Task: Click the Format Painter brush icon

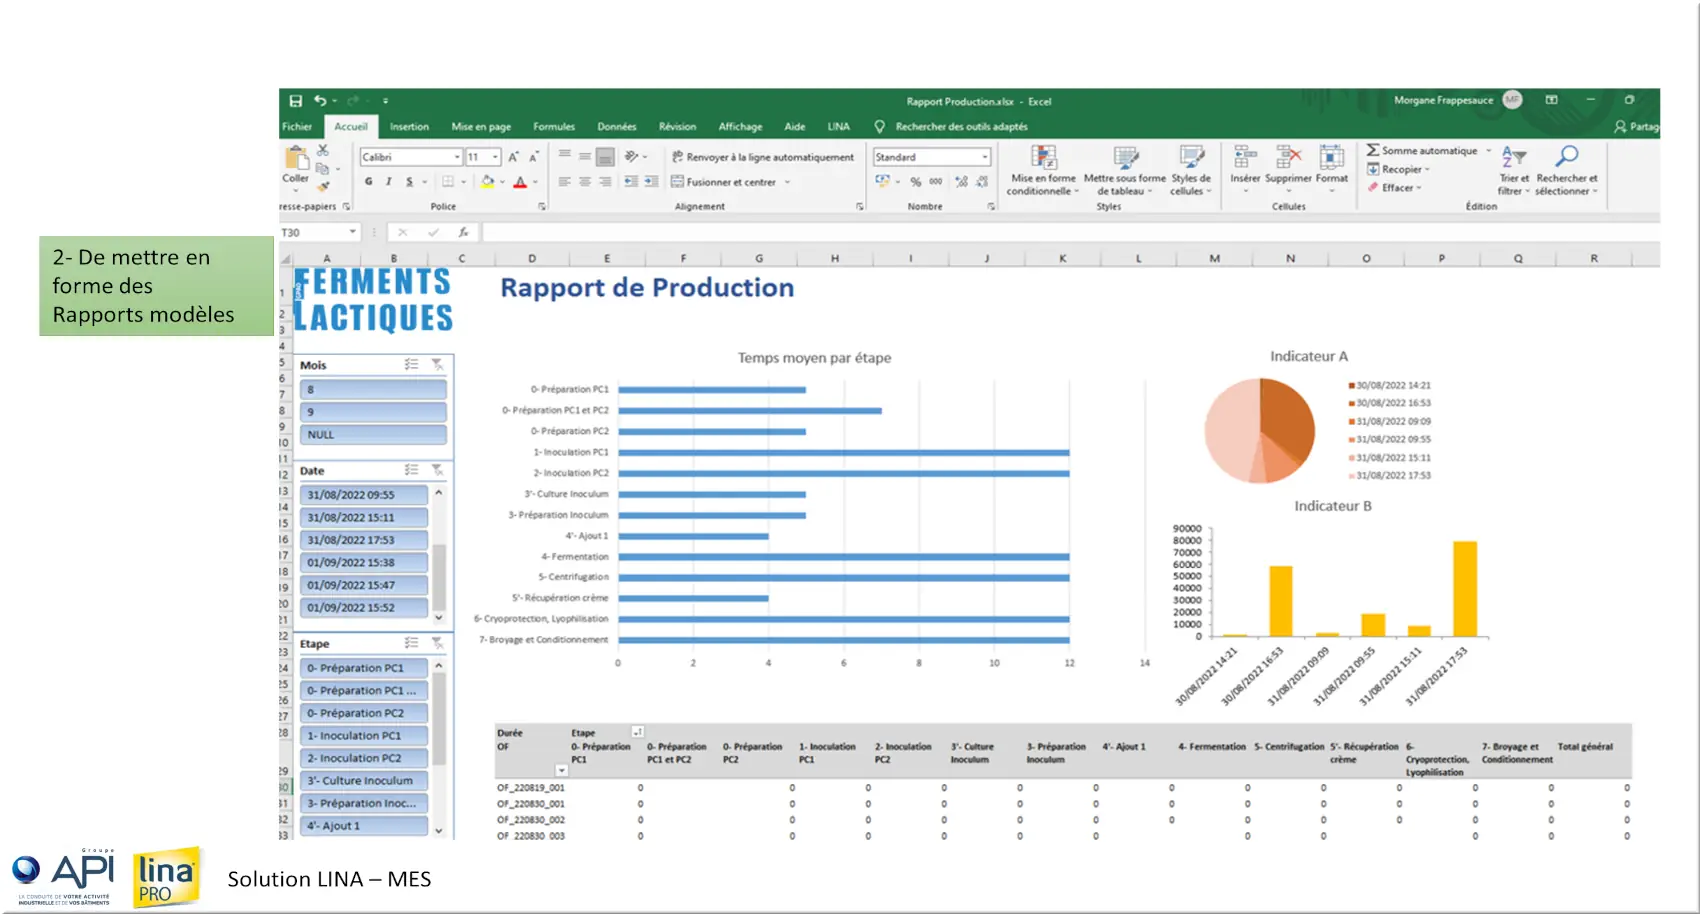Action: point(323,186)
